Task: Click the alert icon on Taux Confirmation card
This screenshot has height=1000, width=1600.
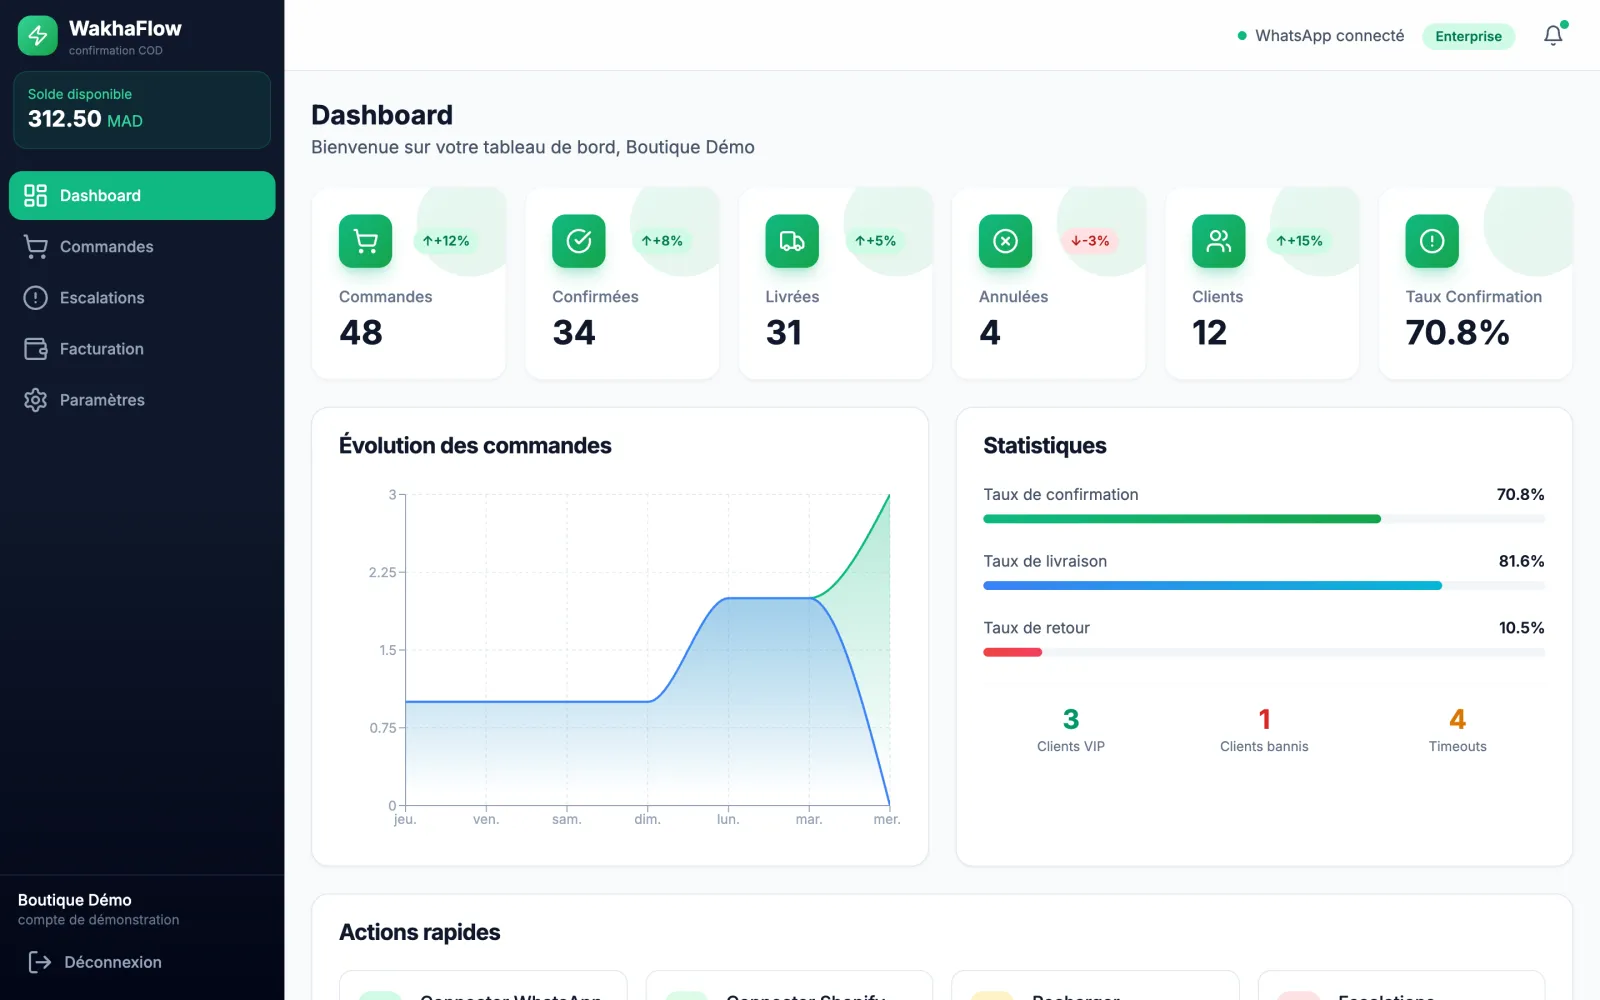Action: click(1432, 241)
